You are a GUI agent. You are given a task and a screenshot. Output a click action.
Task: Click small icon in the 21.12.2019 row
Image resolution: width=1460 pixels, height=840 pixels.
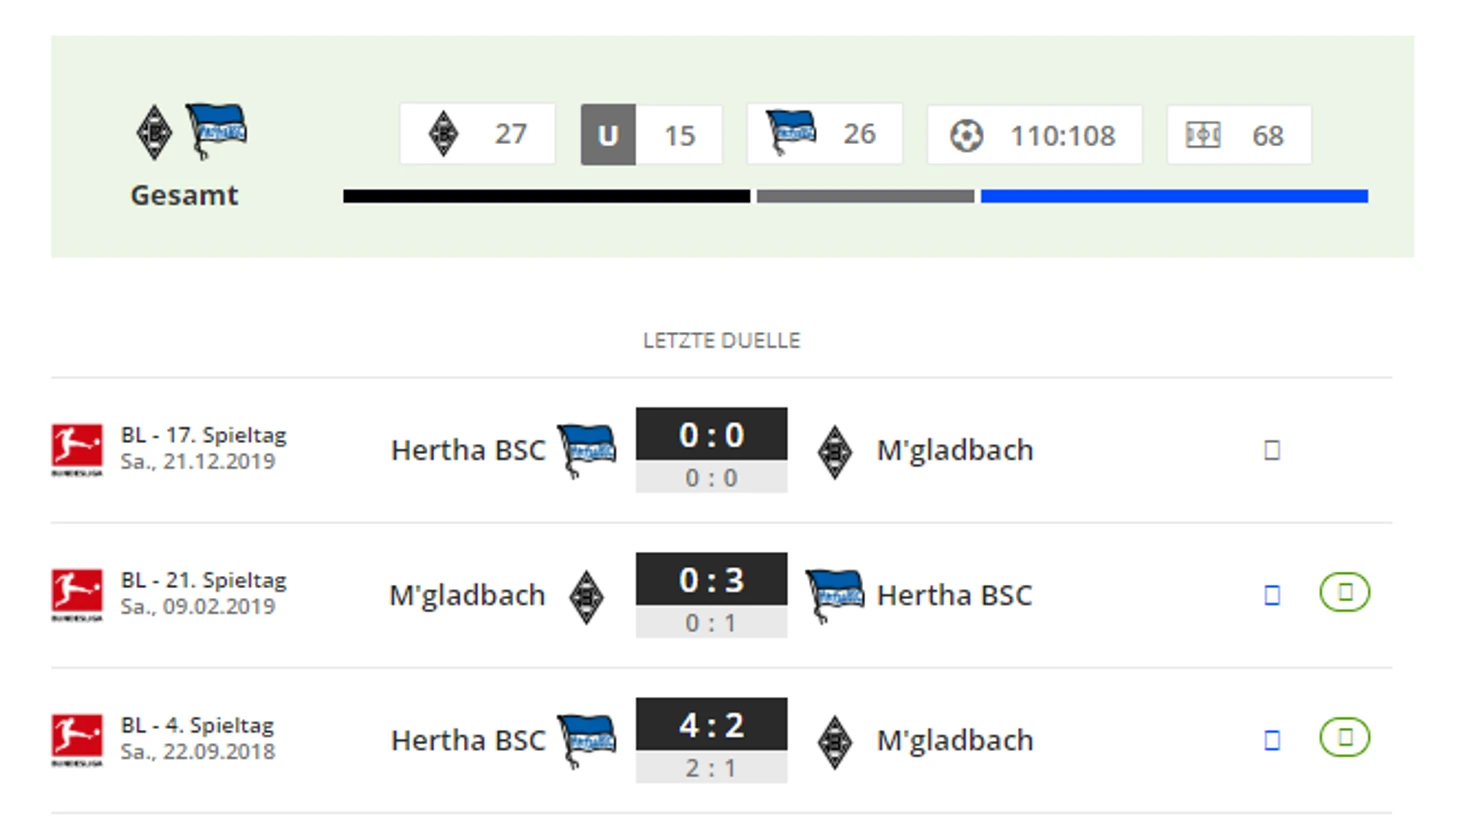[x=1272, y=450]
